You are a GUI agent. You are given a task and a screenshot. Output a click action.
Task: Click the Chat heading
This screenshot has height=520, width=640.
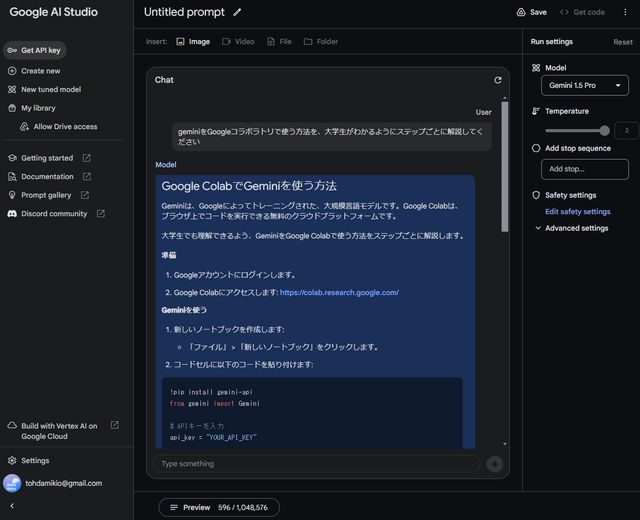pos(164,80)
